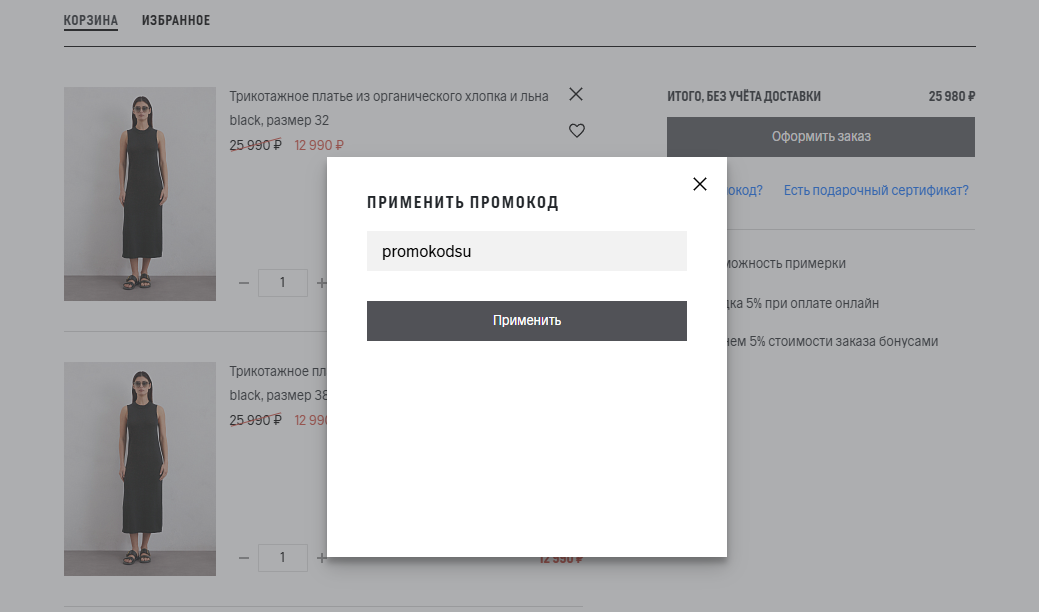Click the first item's quantity field

[x=282, y=283]
